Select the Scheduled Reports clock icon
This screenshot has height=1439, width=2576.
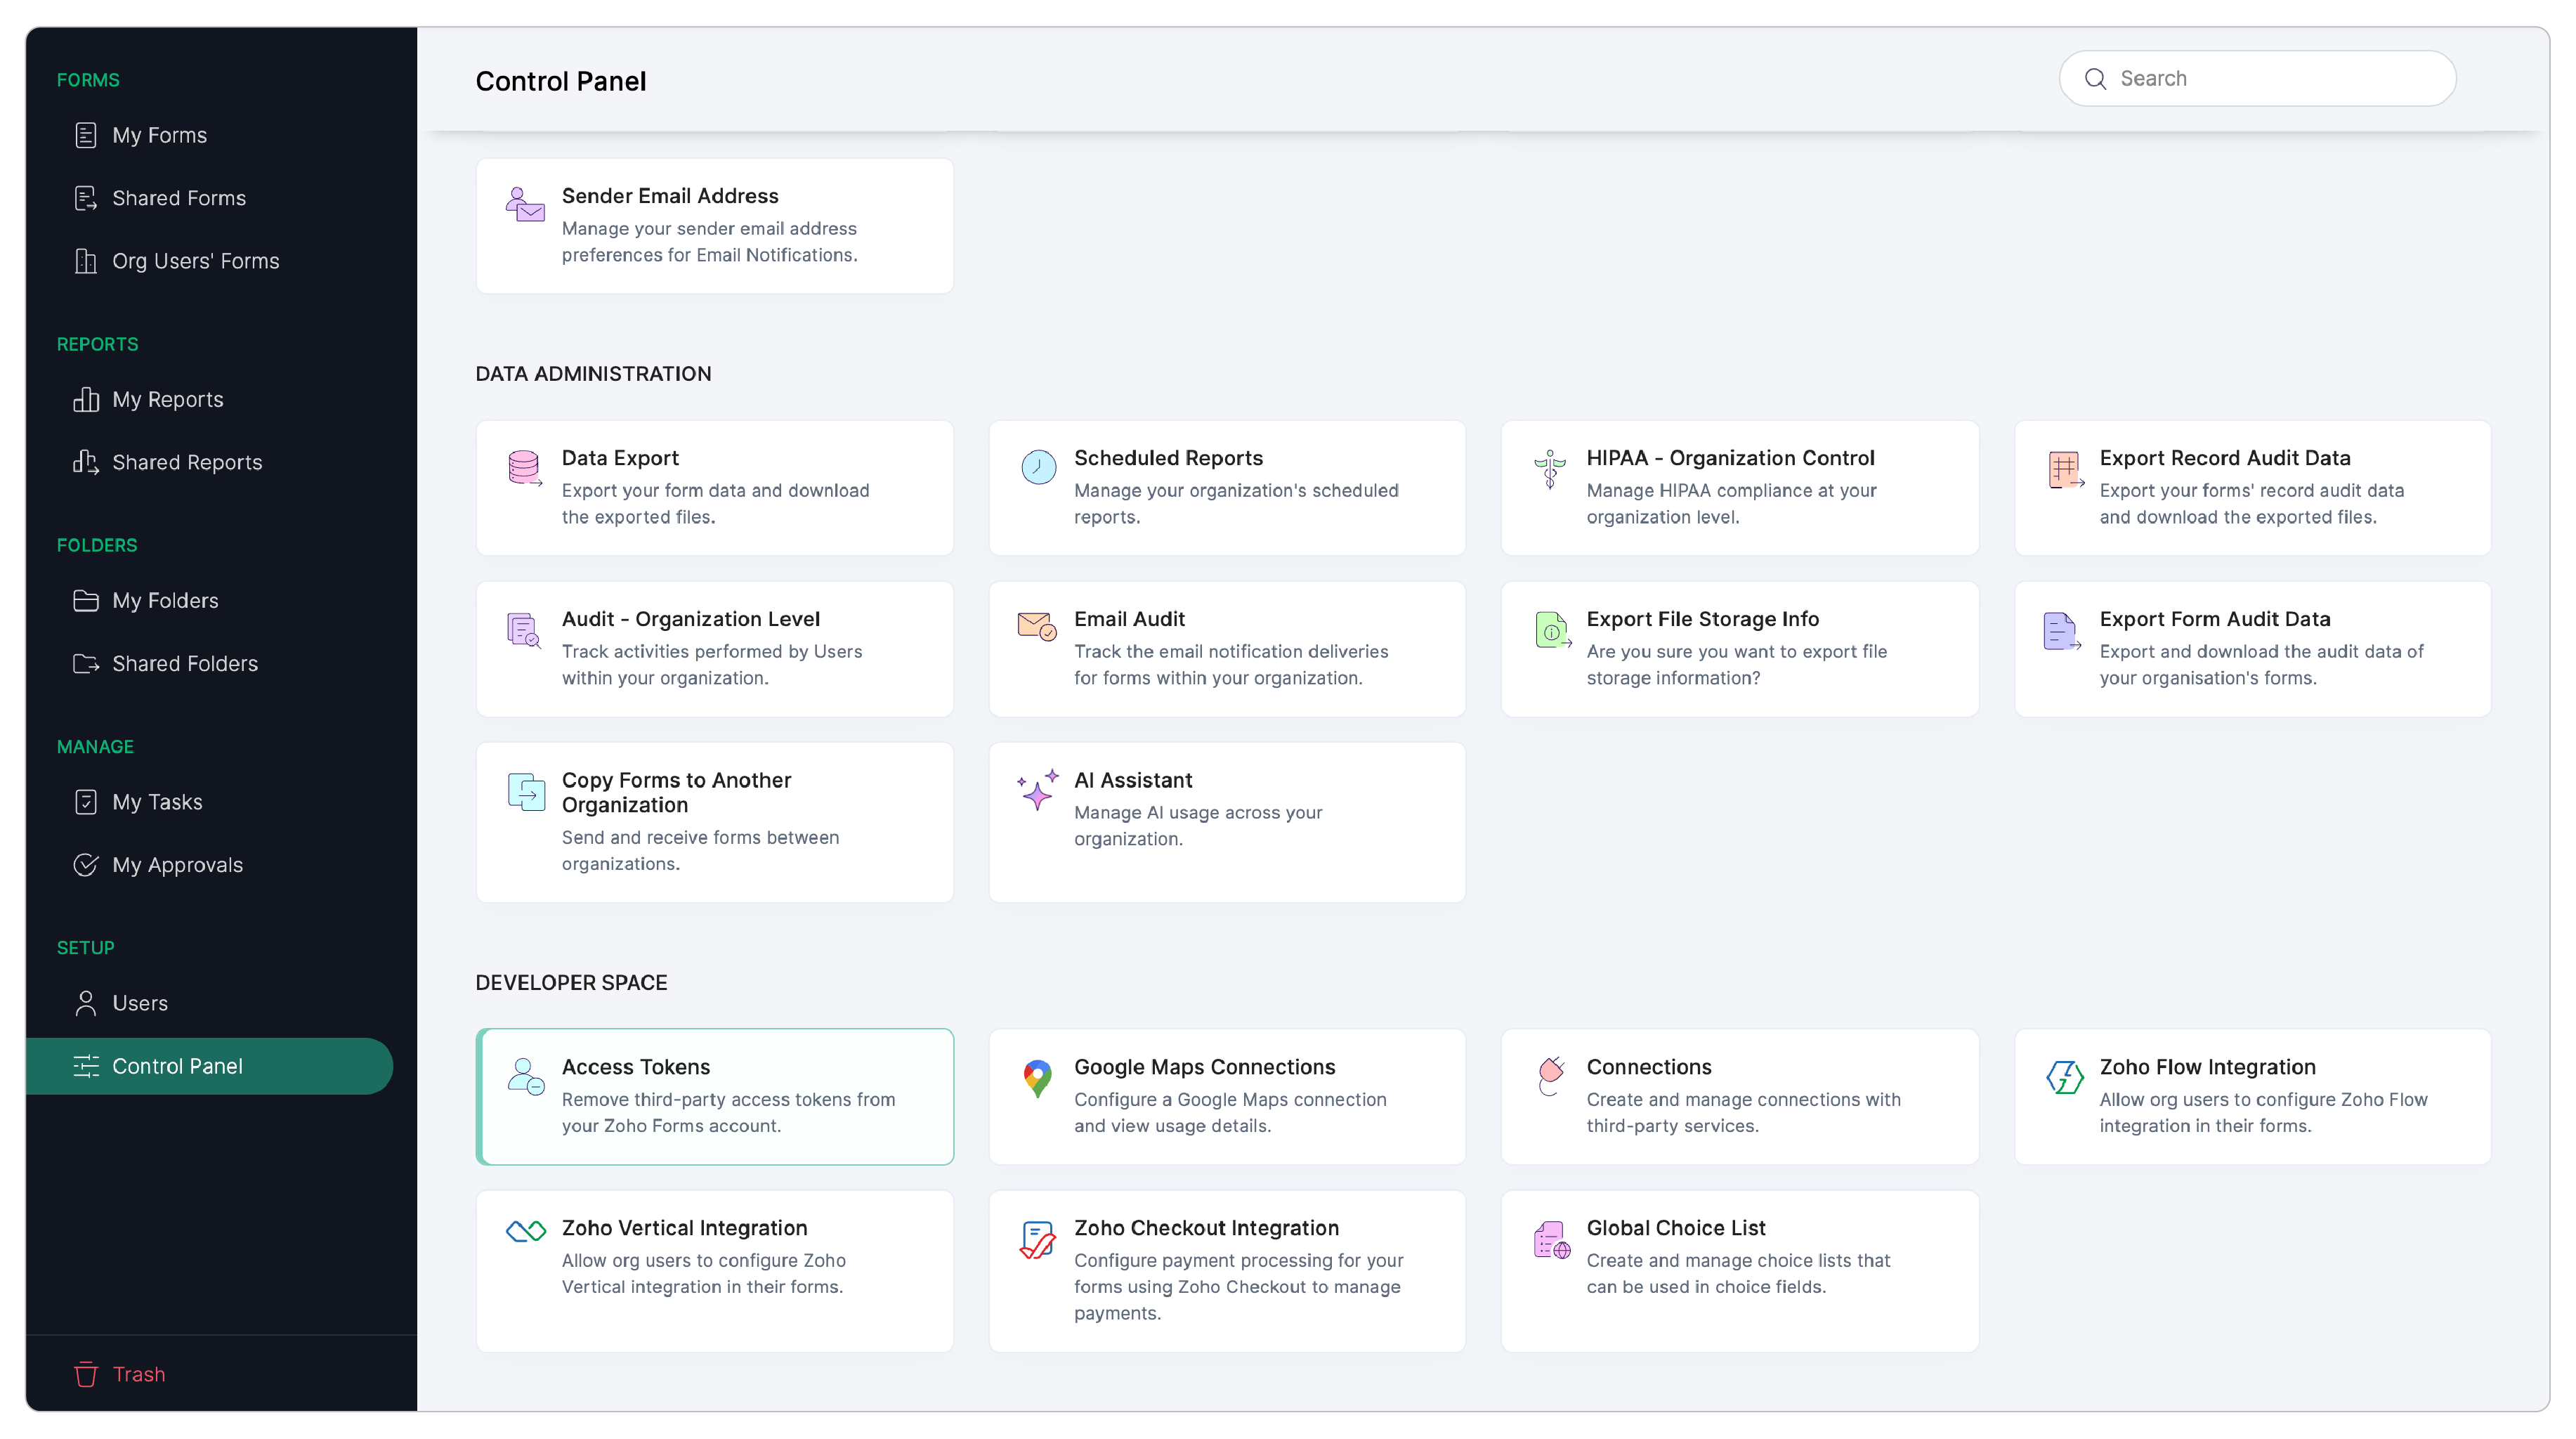(x=1038, y=467)
